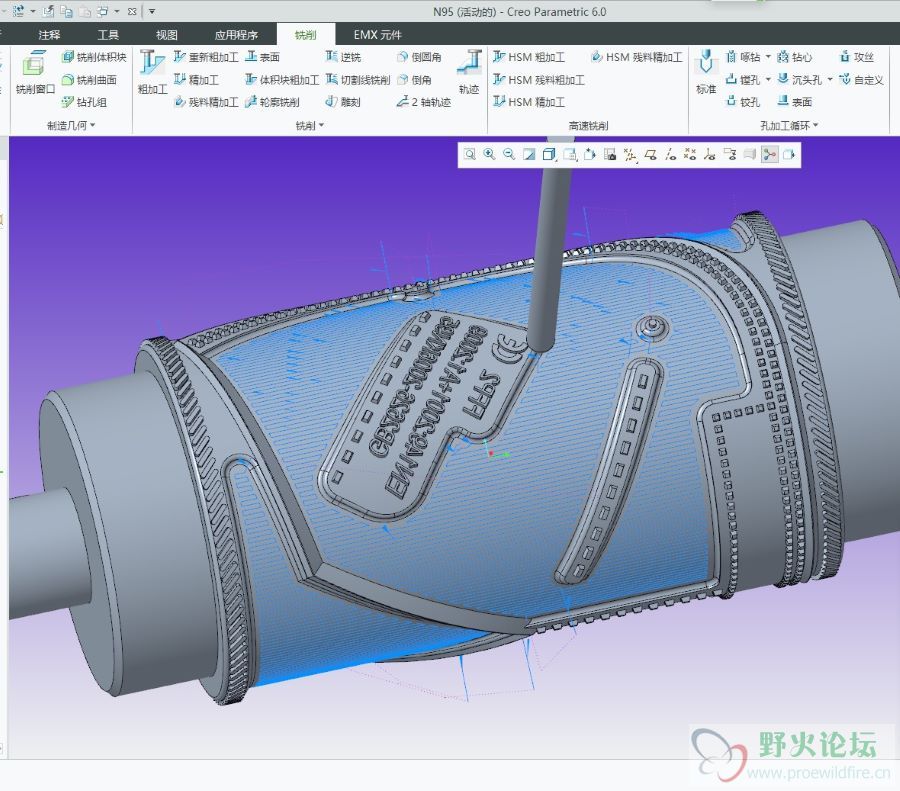900x791 pixels.
Task: Select the 精加工 finishing tool
Action: tap(196, 79)
